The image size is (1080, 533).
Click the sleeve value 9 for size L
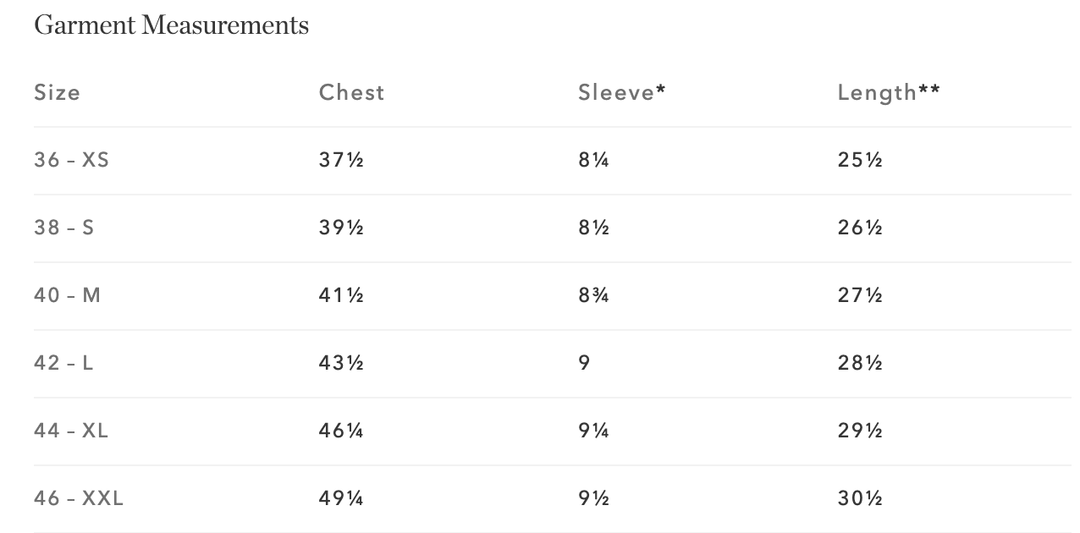click(584, 364)
